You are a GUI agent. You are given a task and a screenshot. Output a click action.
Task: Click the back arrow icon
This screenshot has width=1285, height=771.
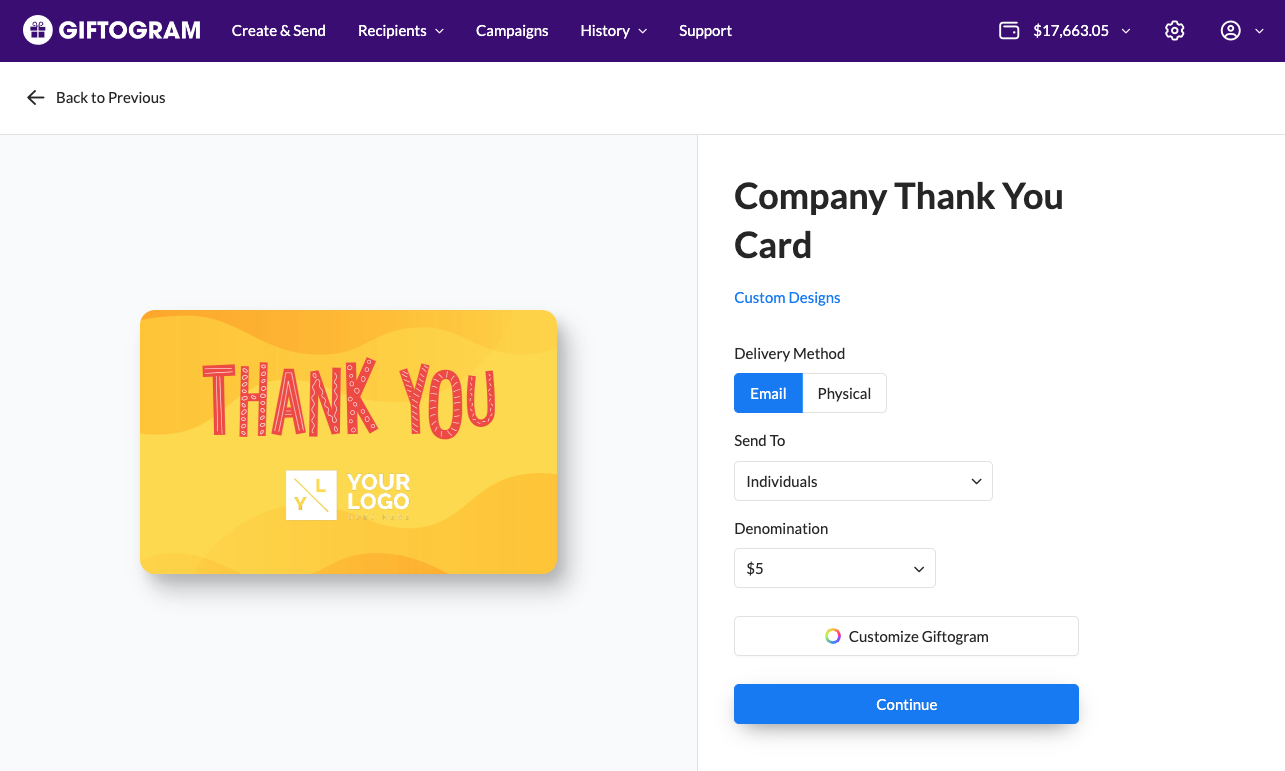pyautogui.click(x=36, y=97)
